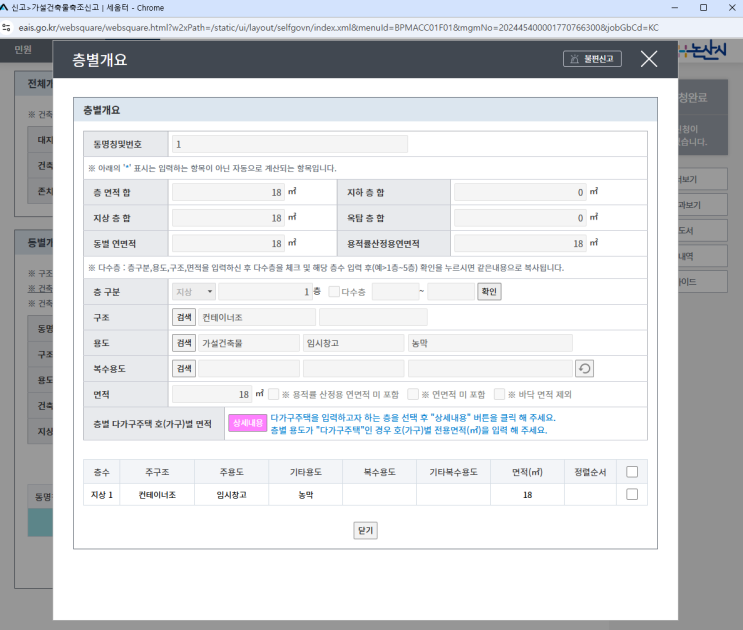
Task: Click the 컨테이너조 cell in the table row
Action: click(x=157, y=495)
